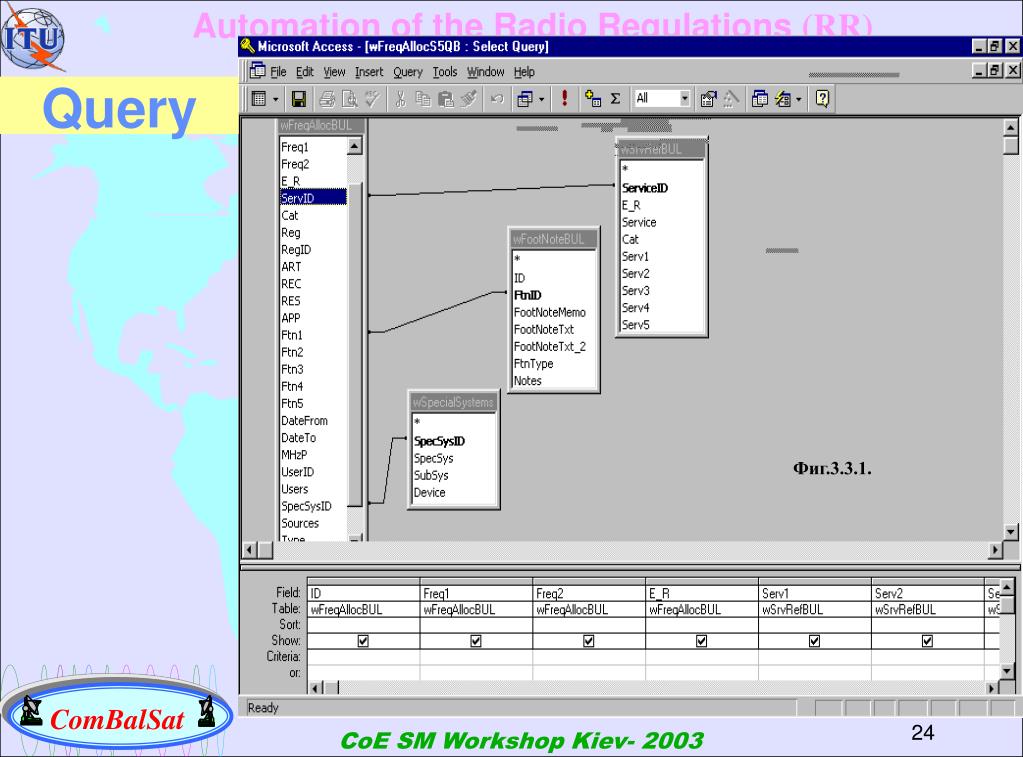Viewport: 1023px width, 757px height.
Task: Click the Show Table icon
Action: (592, 99)
